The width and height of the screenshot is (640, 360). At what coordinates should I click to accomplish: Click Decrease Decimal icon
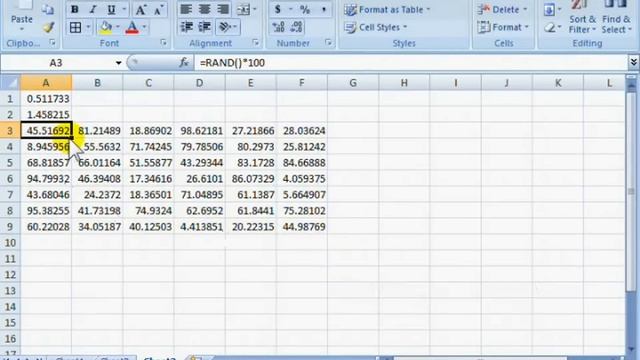coord(297,27)
